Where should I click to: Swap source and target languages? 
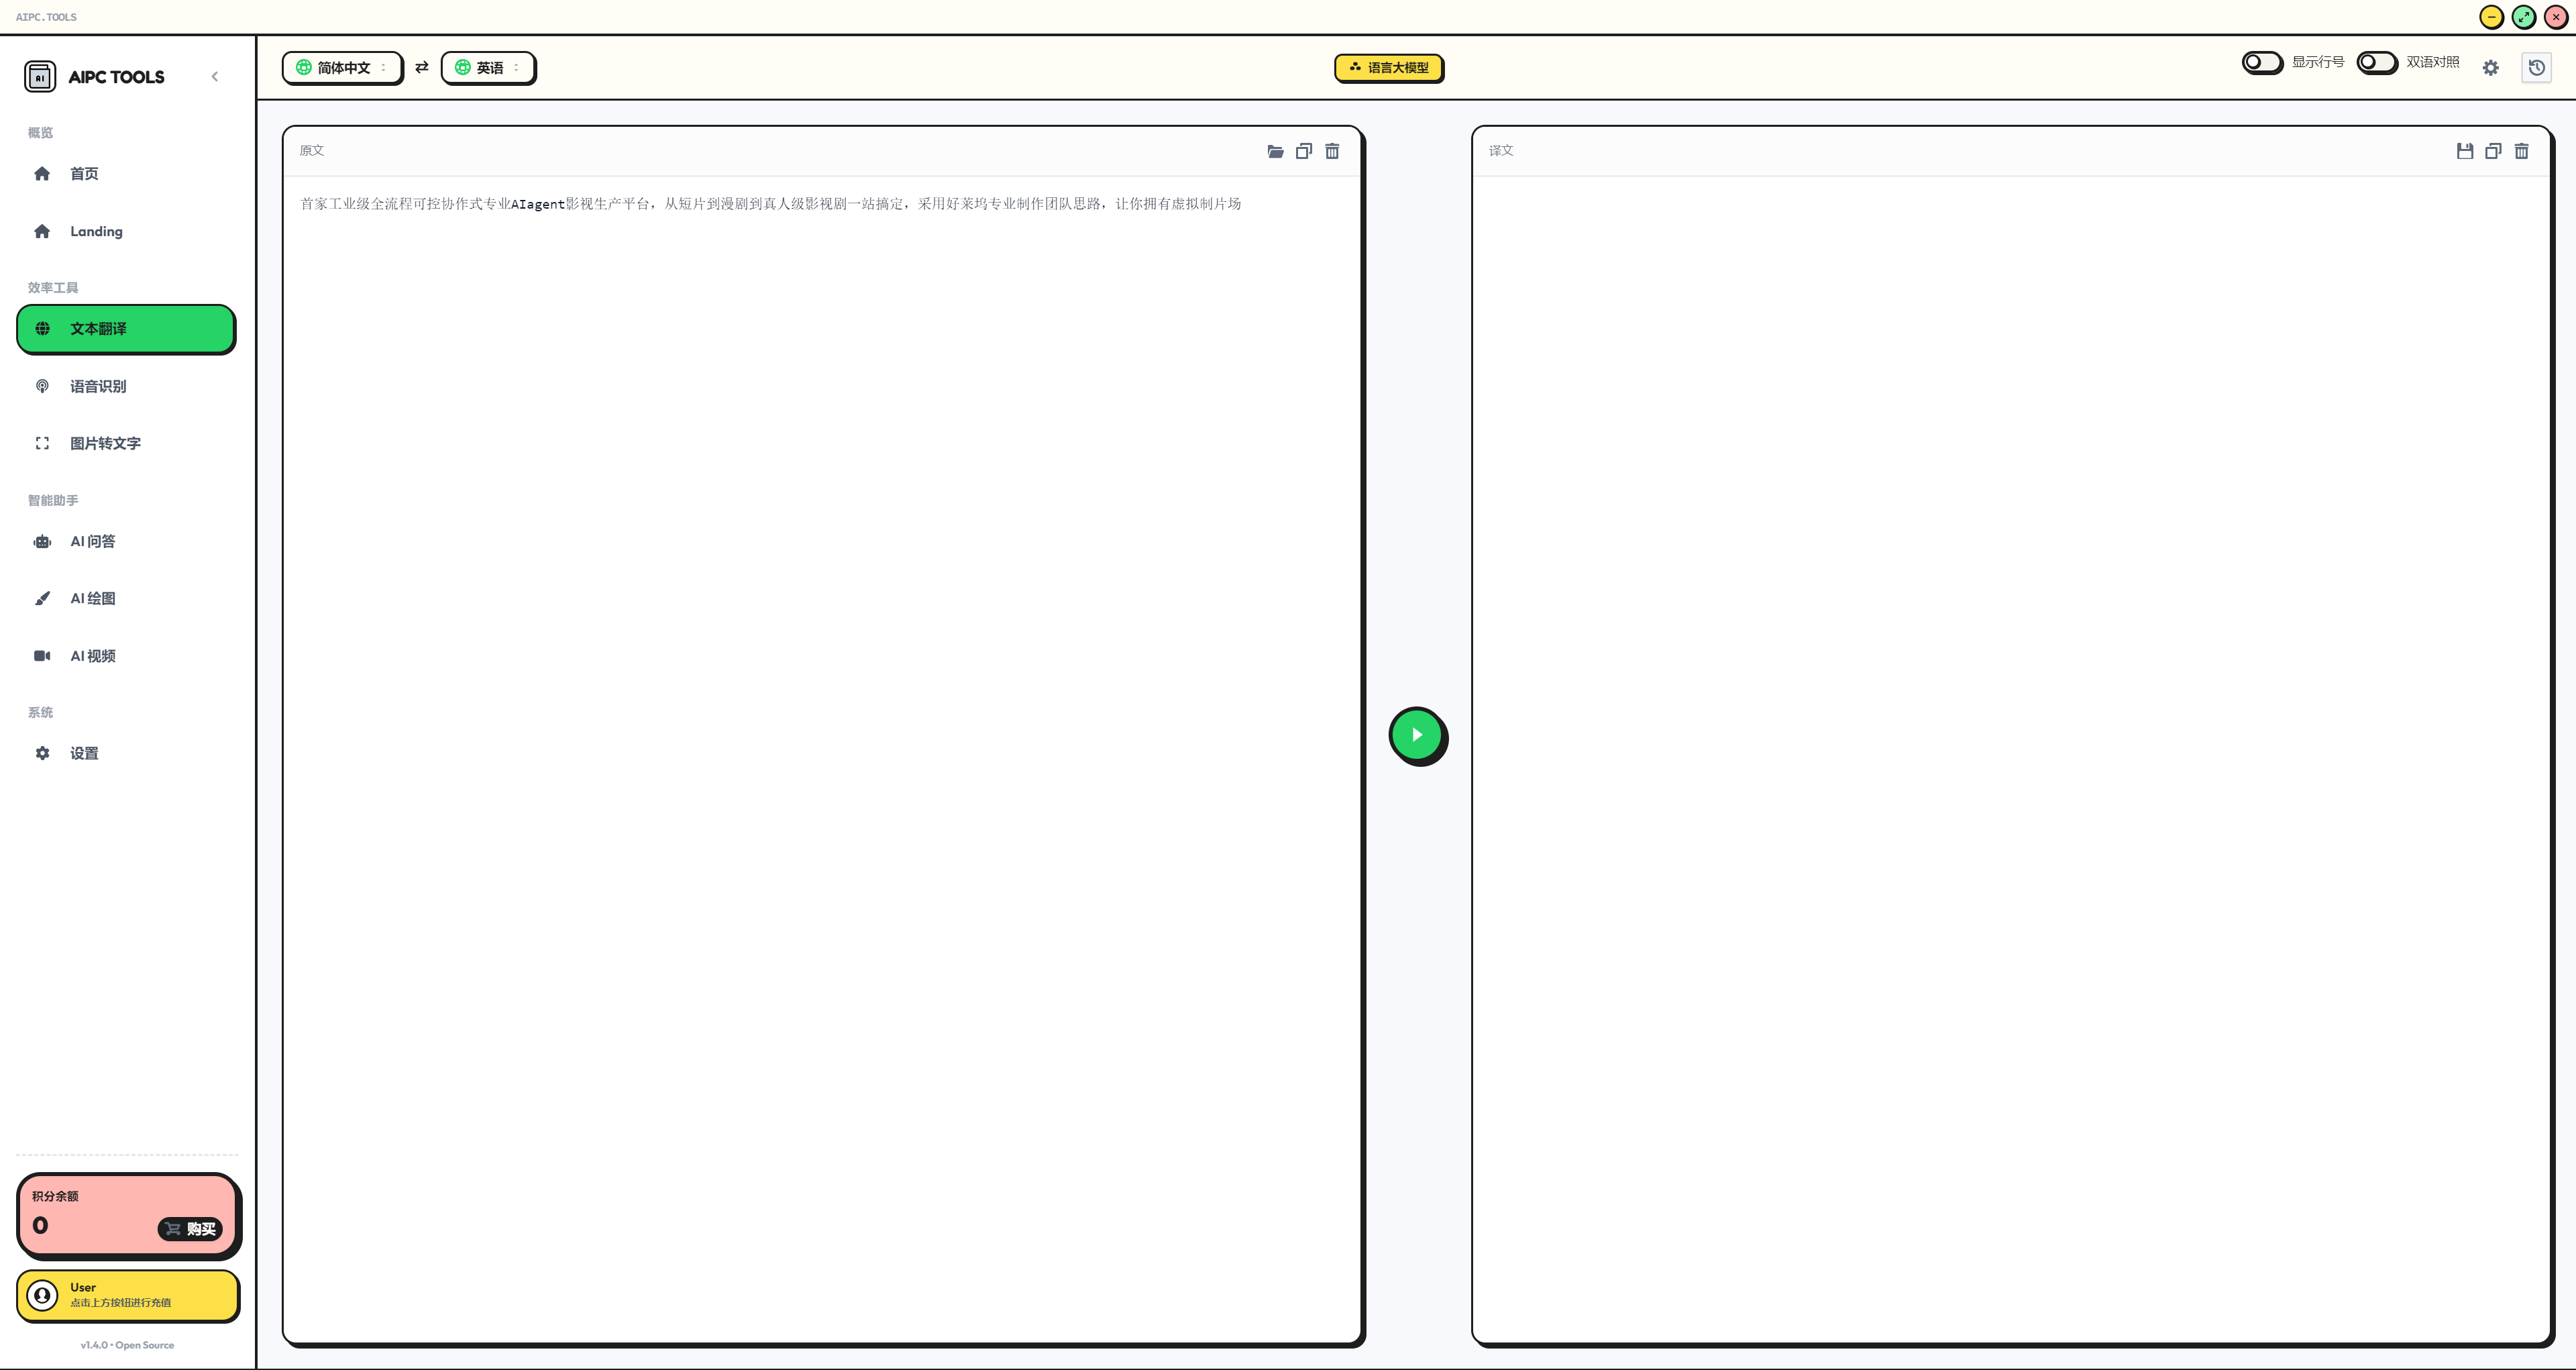click(x=422, y=67)
